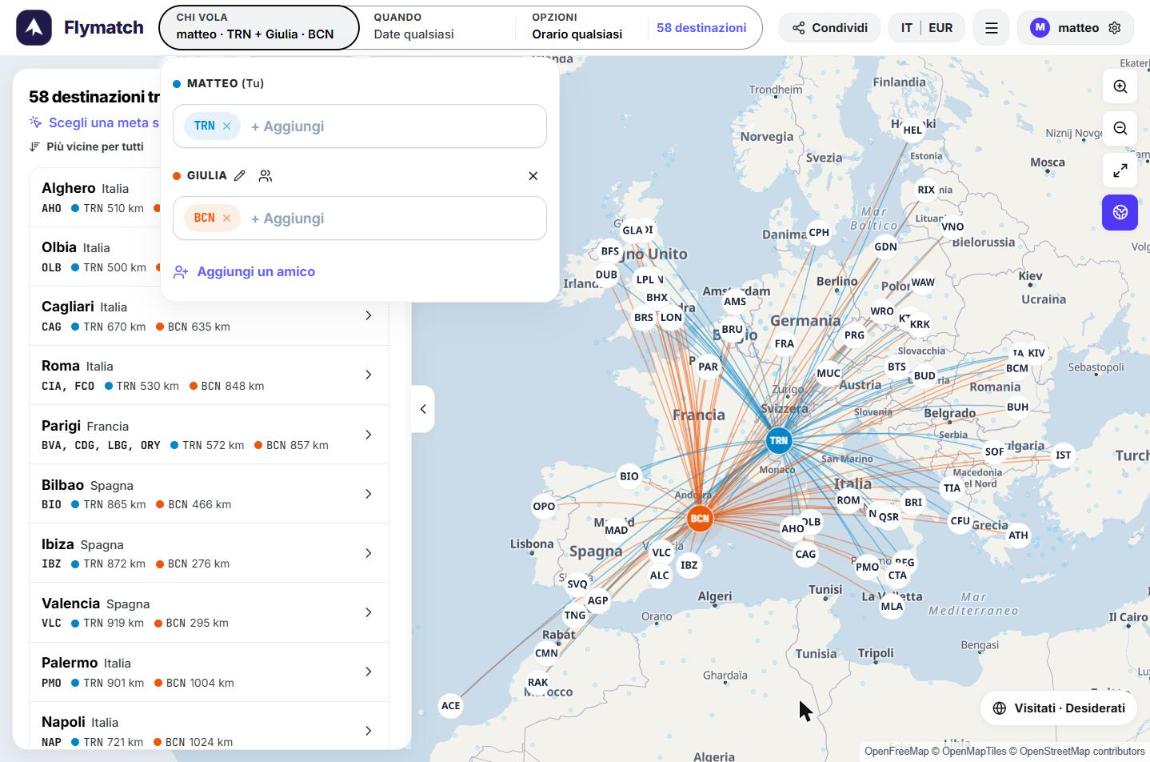Image resolution: width=1150 pixels, height=762 pixels.
Task: Edit Giulia's name with pencil icon
Action: pyautogui.click(x=239, y=175)
